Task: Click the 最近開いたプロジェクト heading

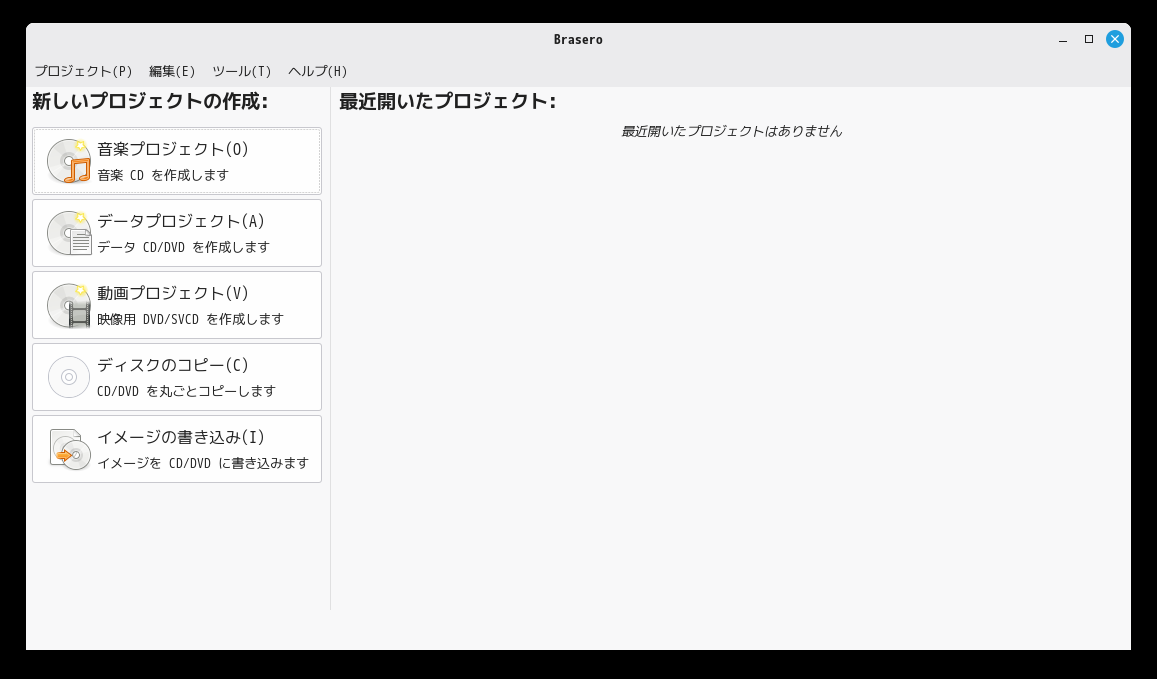Action: [447, 101]
